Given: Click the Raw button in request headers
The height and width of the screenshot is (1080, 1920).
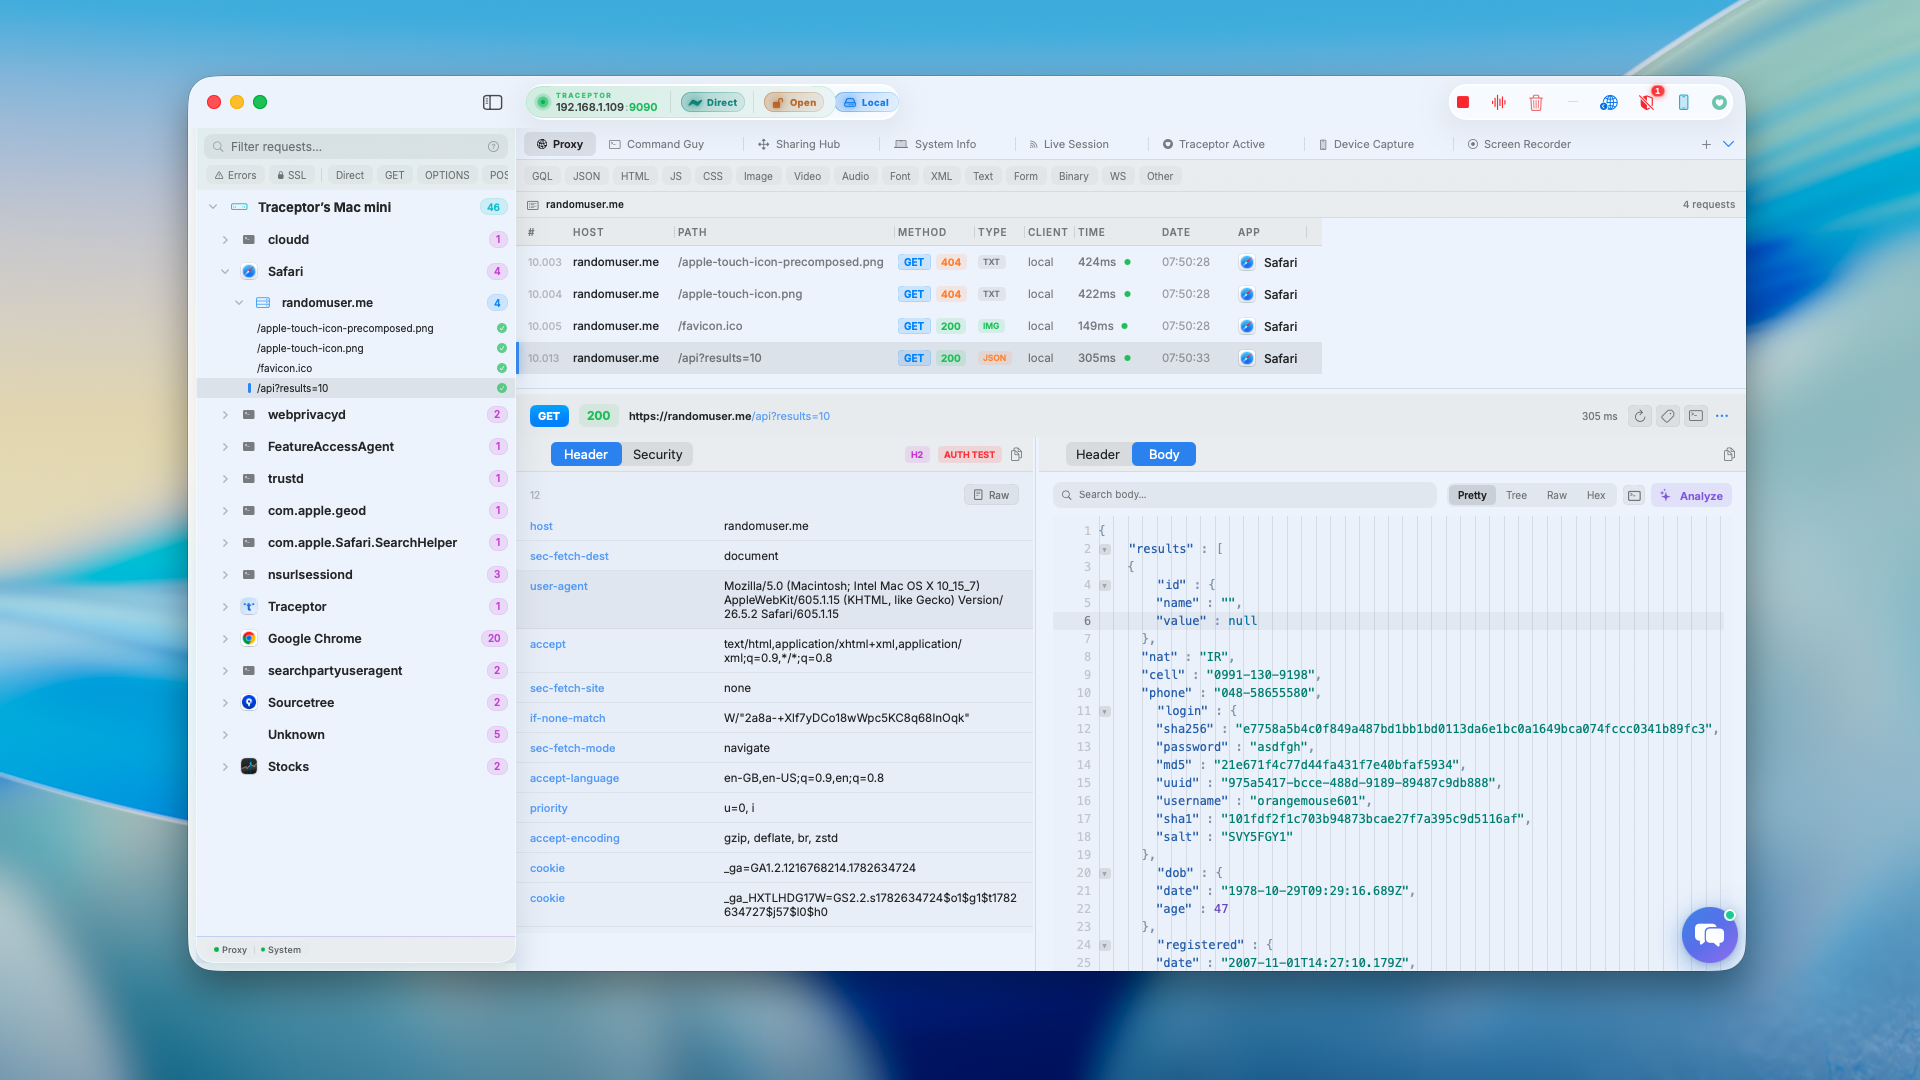Looking at the screenshot, I should click(x=991, y=495).
